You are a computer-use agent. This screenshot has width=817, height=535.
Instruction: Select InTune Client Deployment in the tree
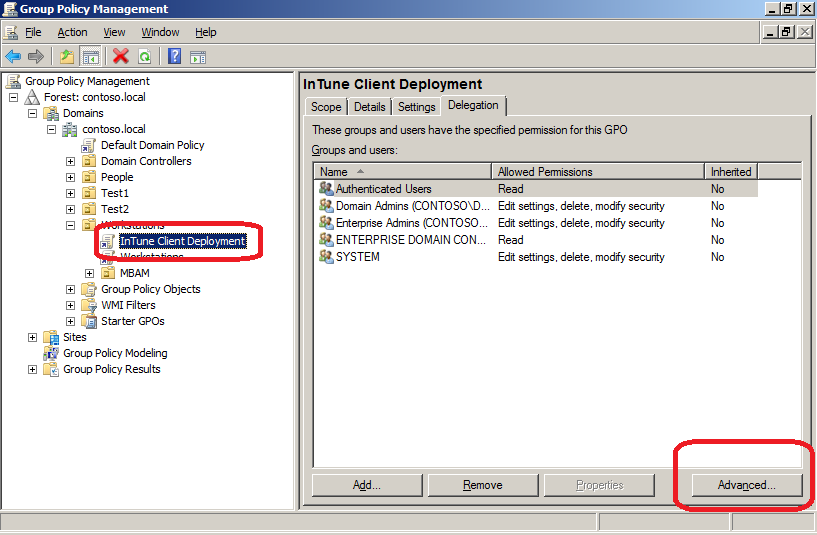tap(182, 241)
